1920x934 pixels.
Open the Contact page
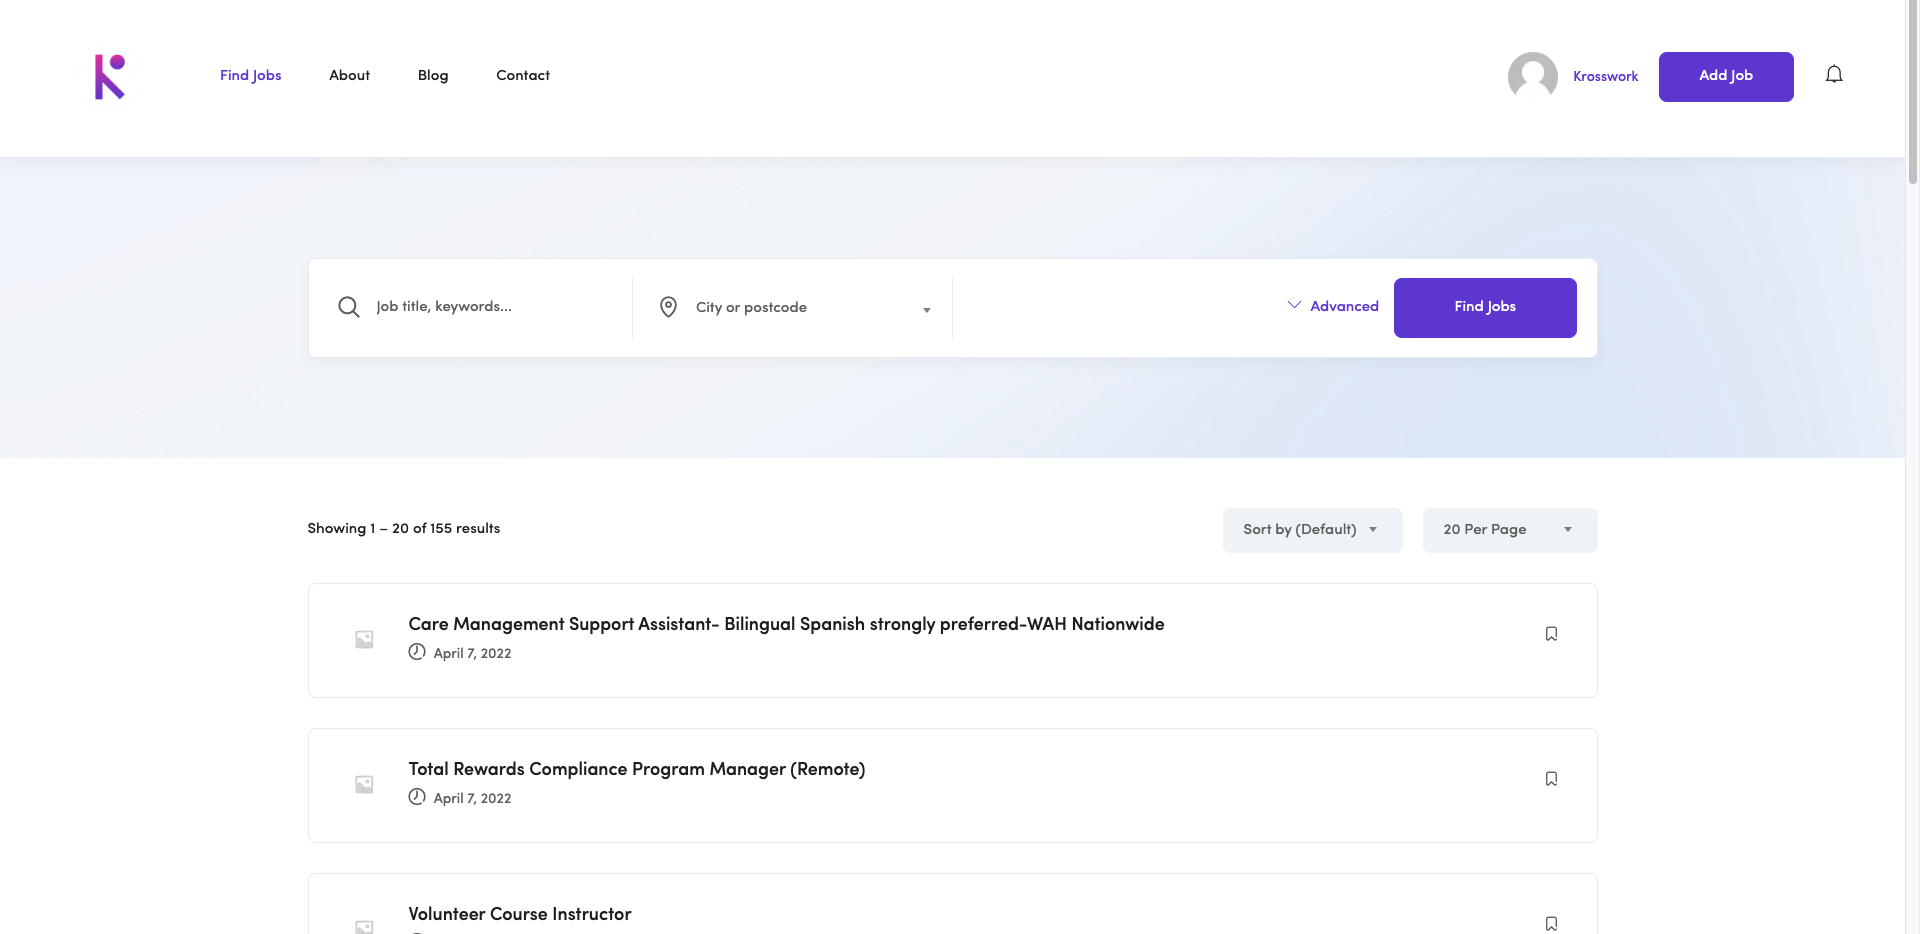coord(523,76)
